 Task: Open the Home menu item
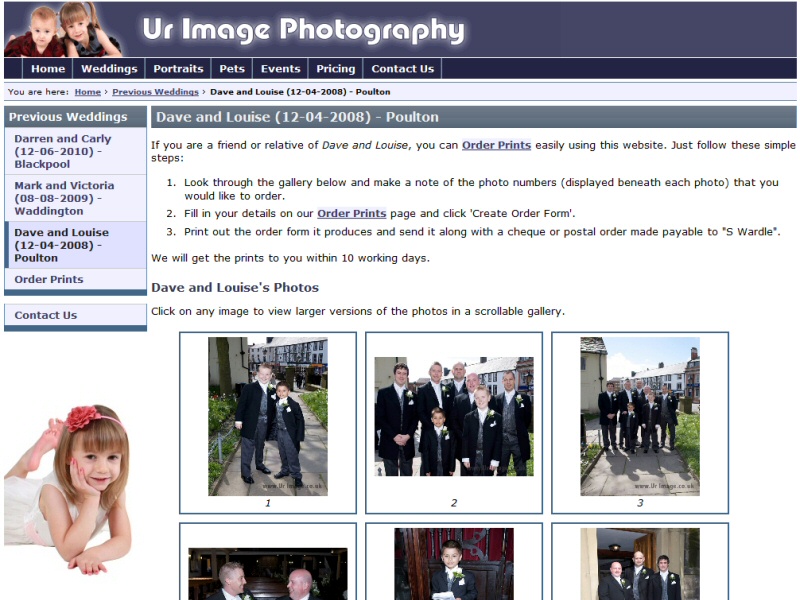pyautogui.click(x=48, y=69)
